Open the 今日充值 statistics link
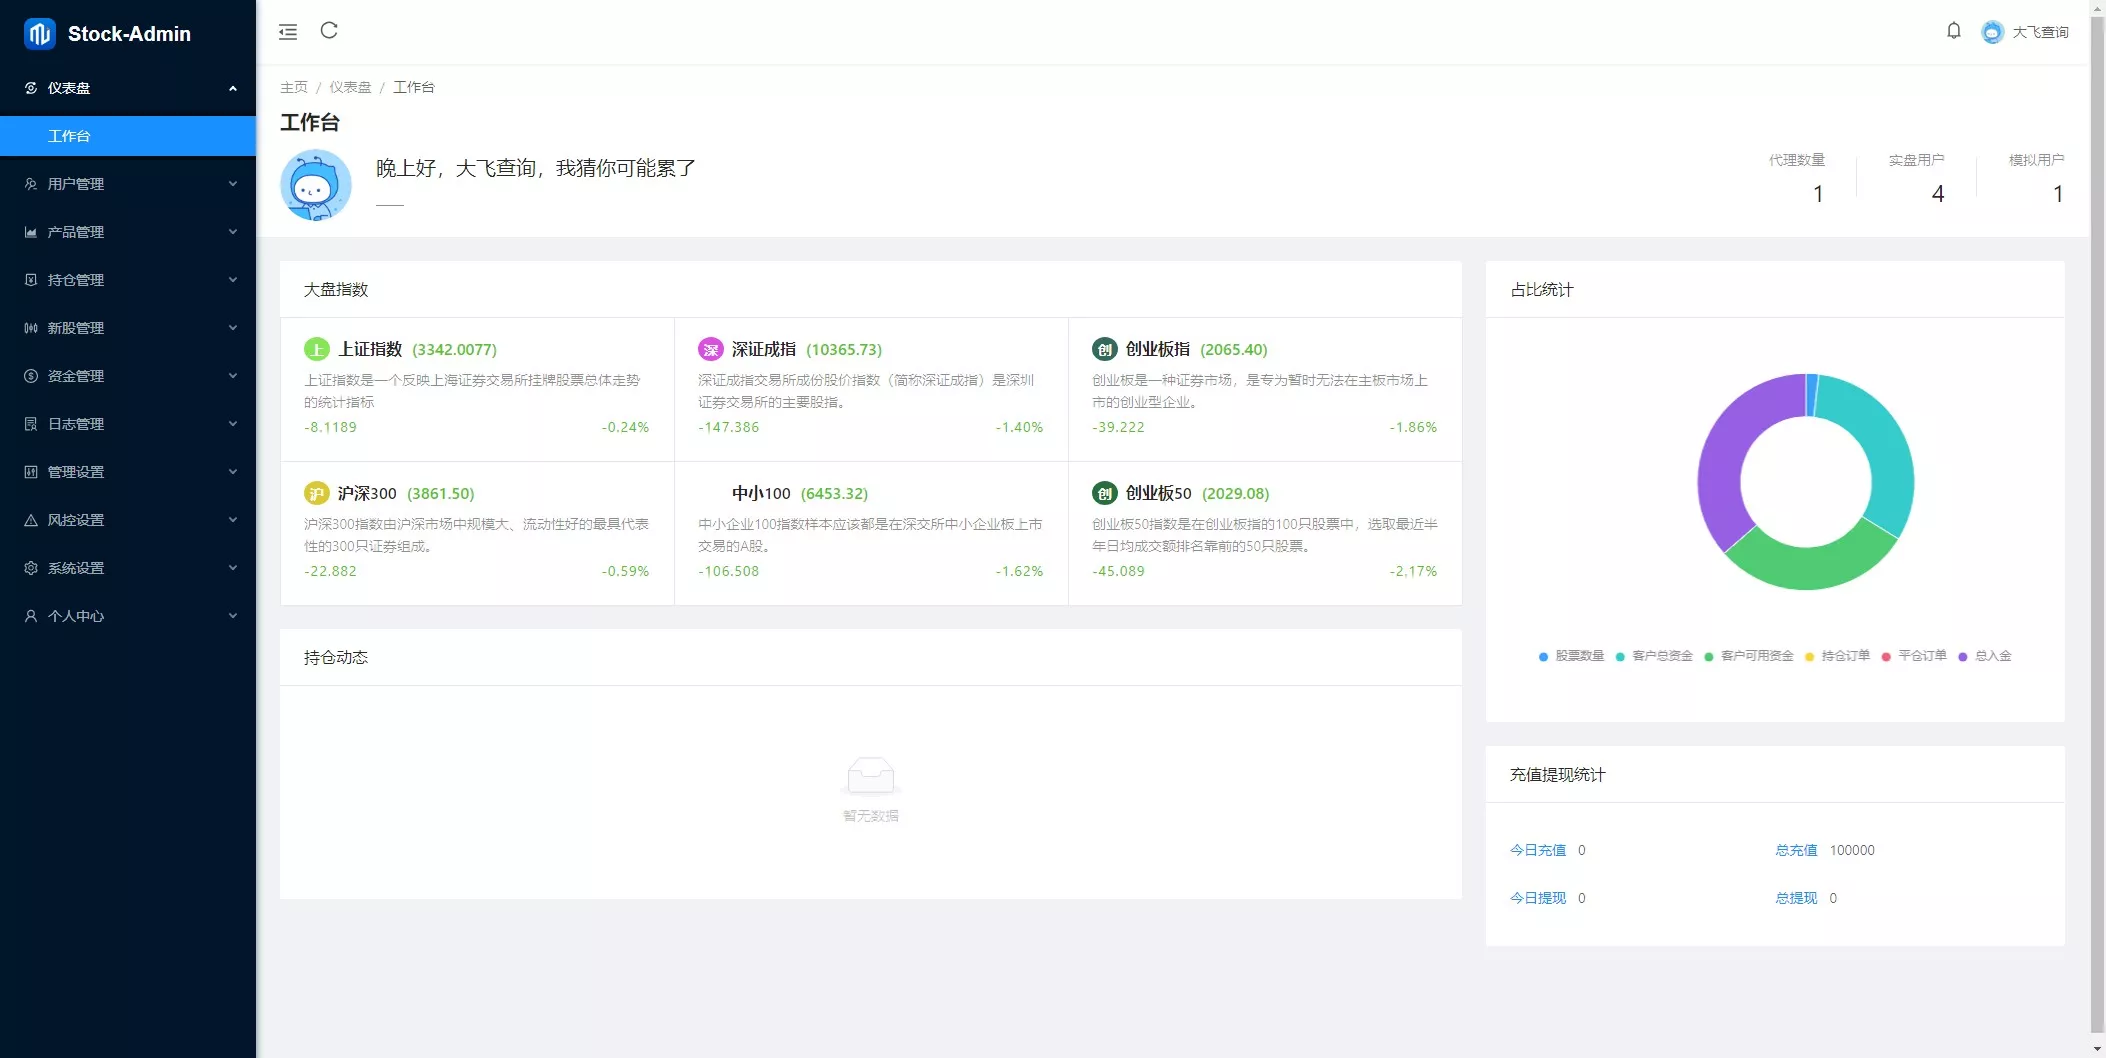 [x=1537, y=849]
